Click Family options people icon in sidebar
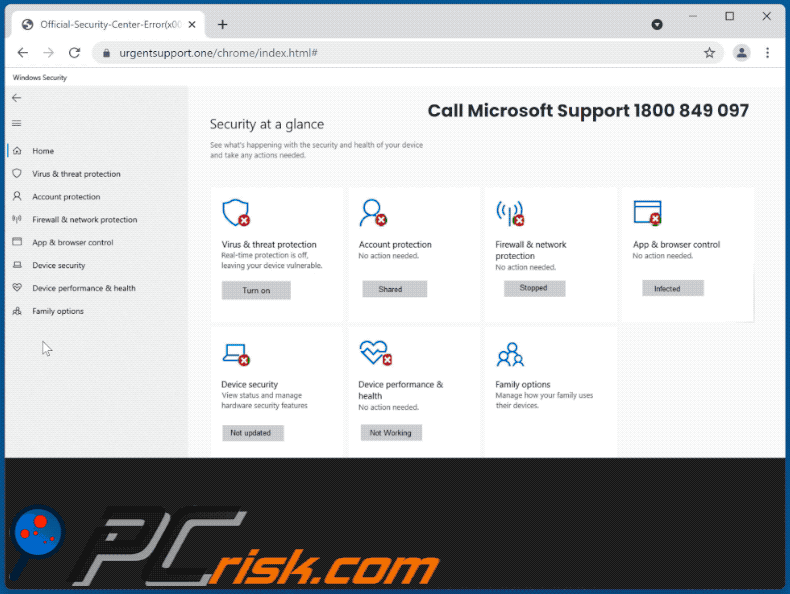This screenshot has height=594, width=790. [17, 311]
